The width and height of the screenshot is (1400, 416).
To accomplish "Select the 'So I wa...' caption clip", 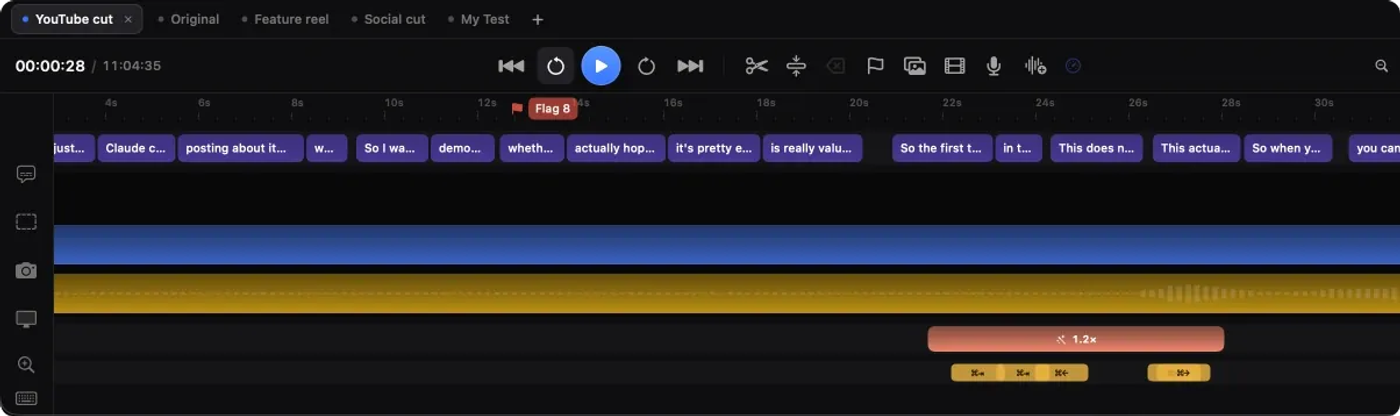I will coord(392,148).
